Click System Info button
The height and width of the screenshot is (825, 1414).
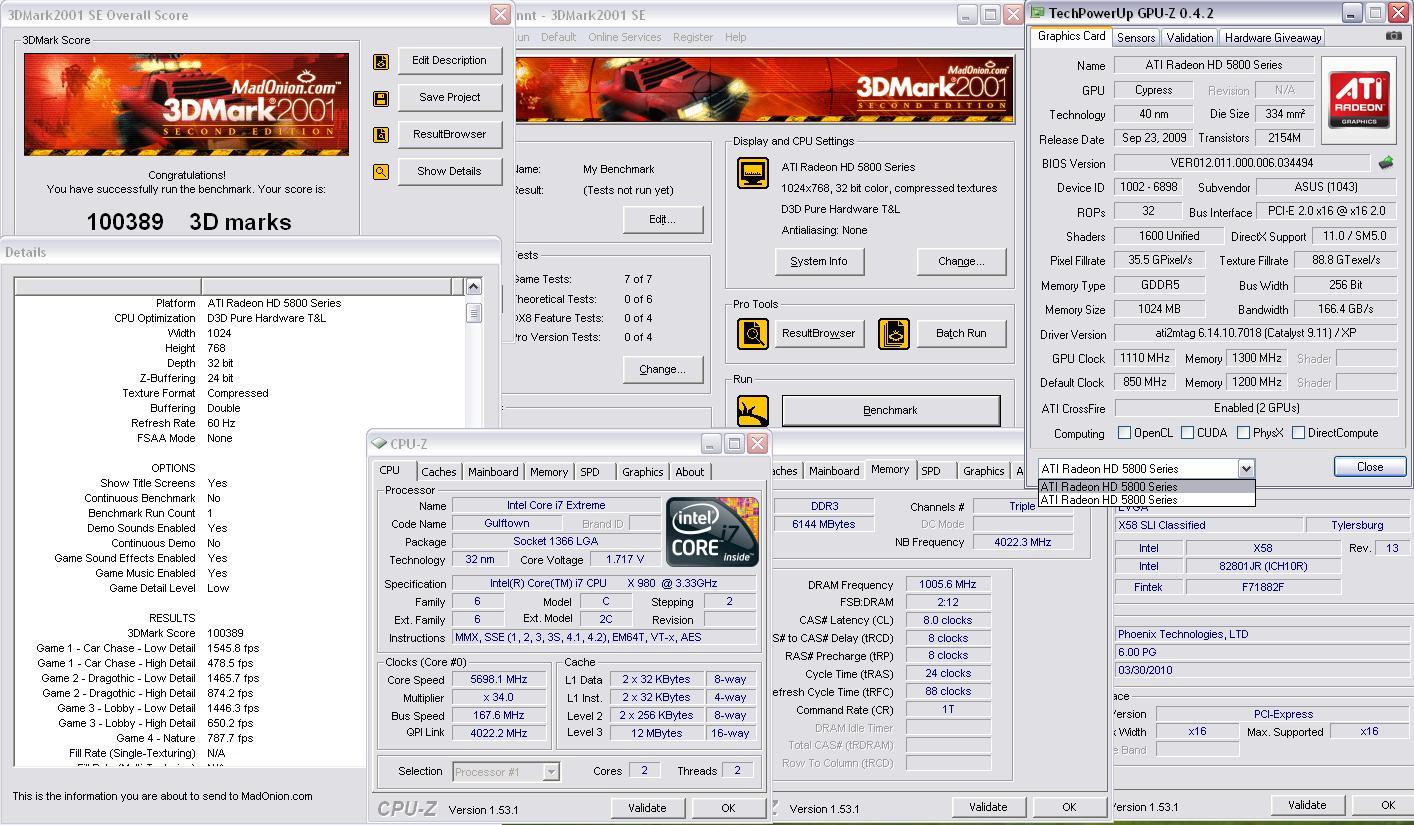pos(819,261)
